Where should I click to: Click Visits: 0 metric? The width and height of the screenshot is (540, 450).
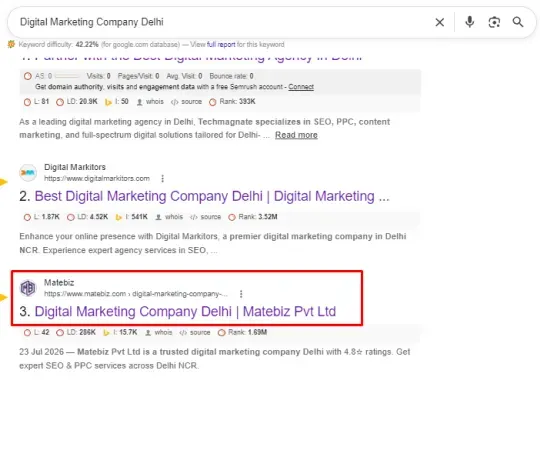(x=98, y=76)
